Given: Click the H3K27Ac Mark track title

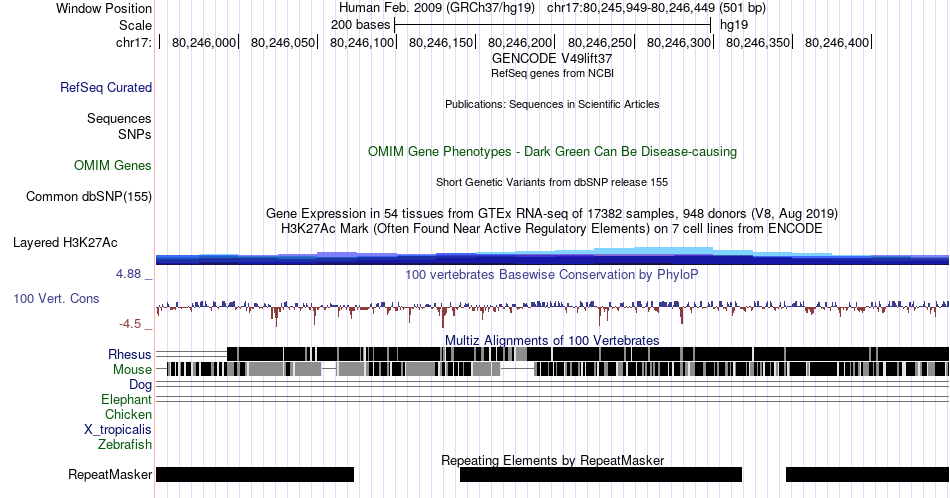Looking at the screenshot, I should coord(552,228).
